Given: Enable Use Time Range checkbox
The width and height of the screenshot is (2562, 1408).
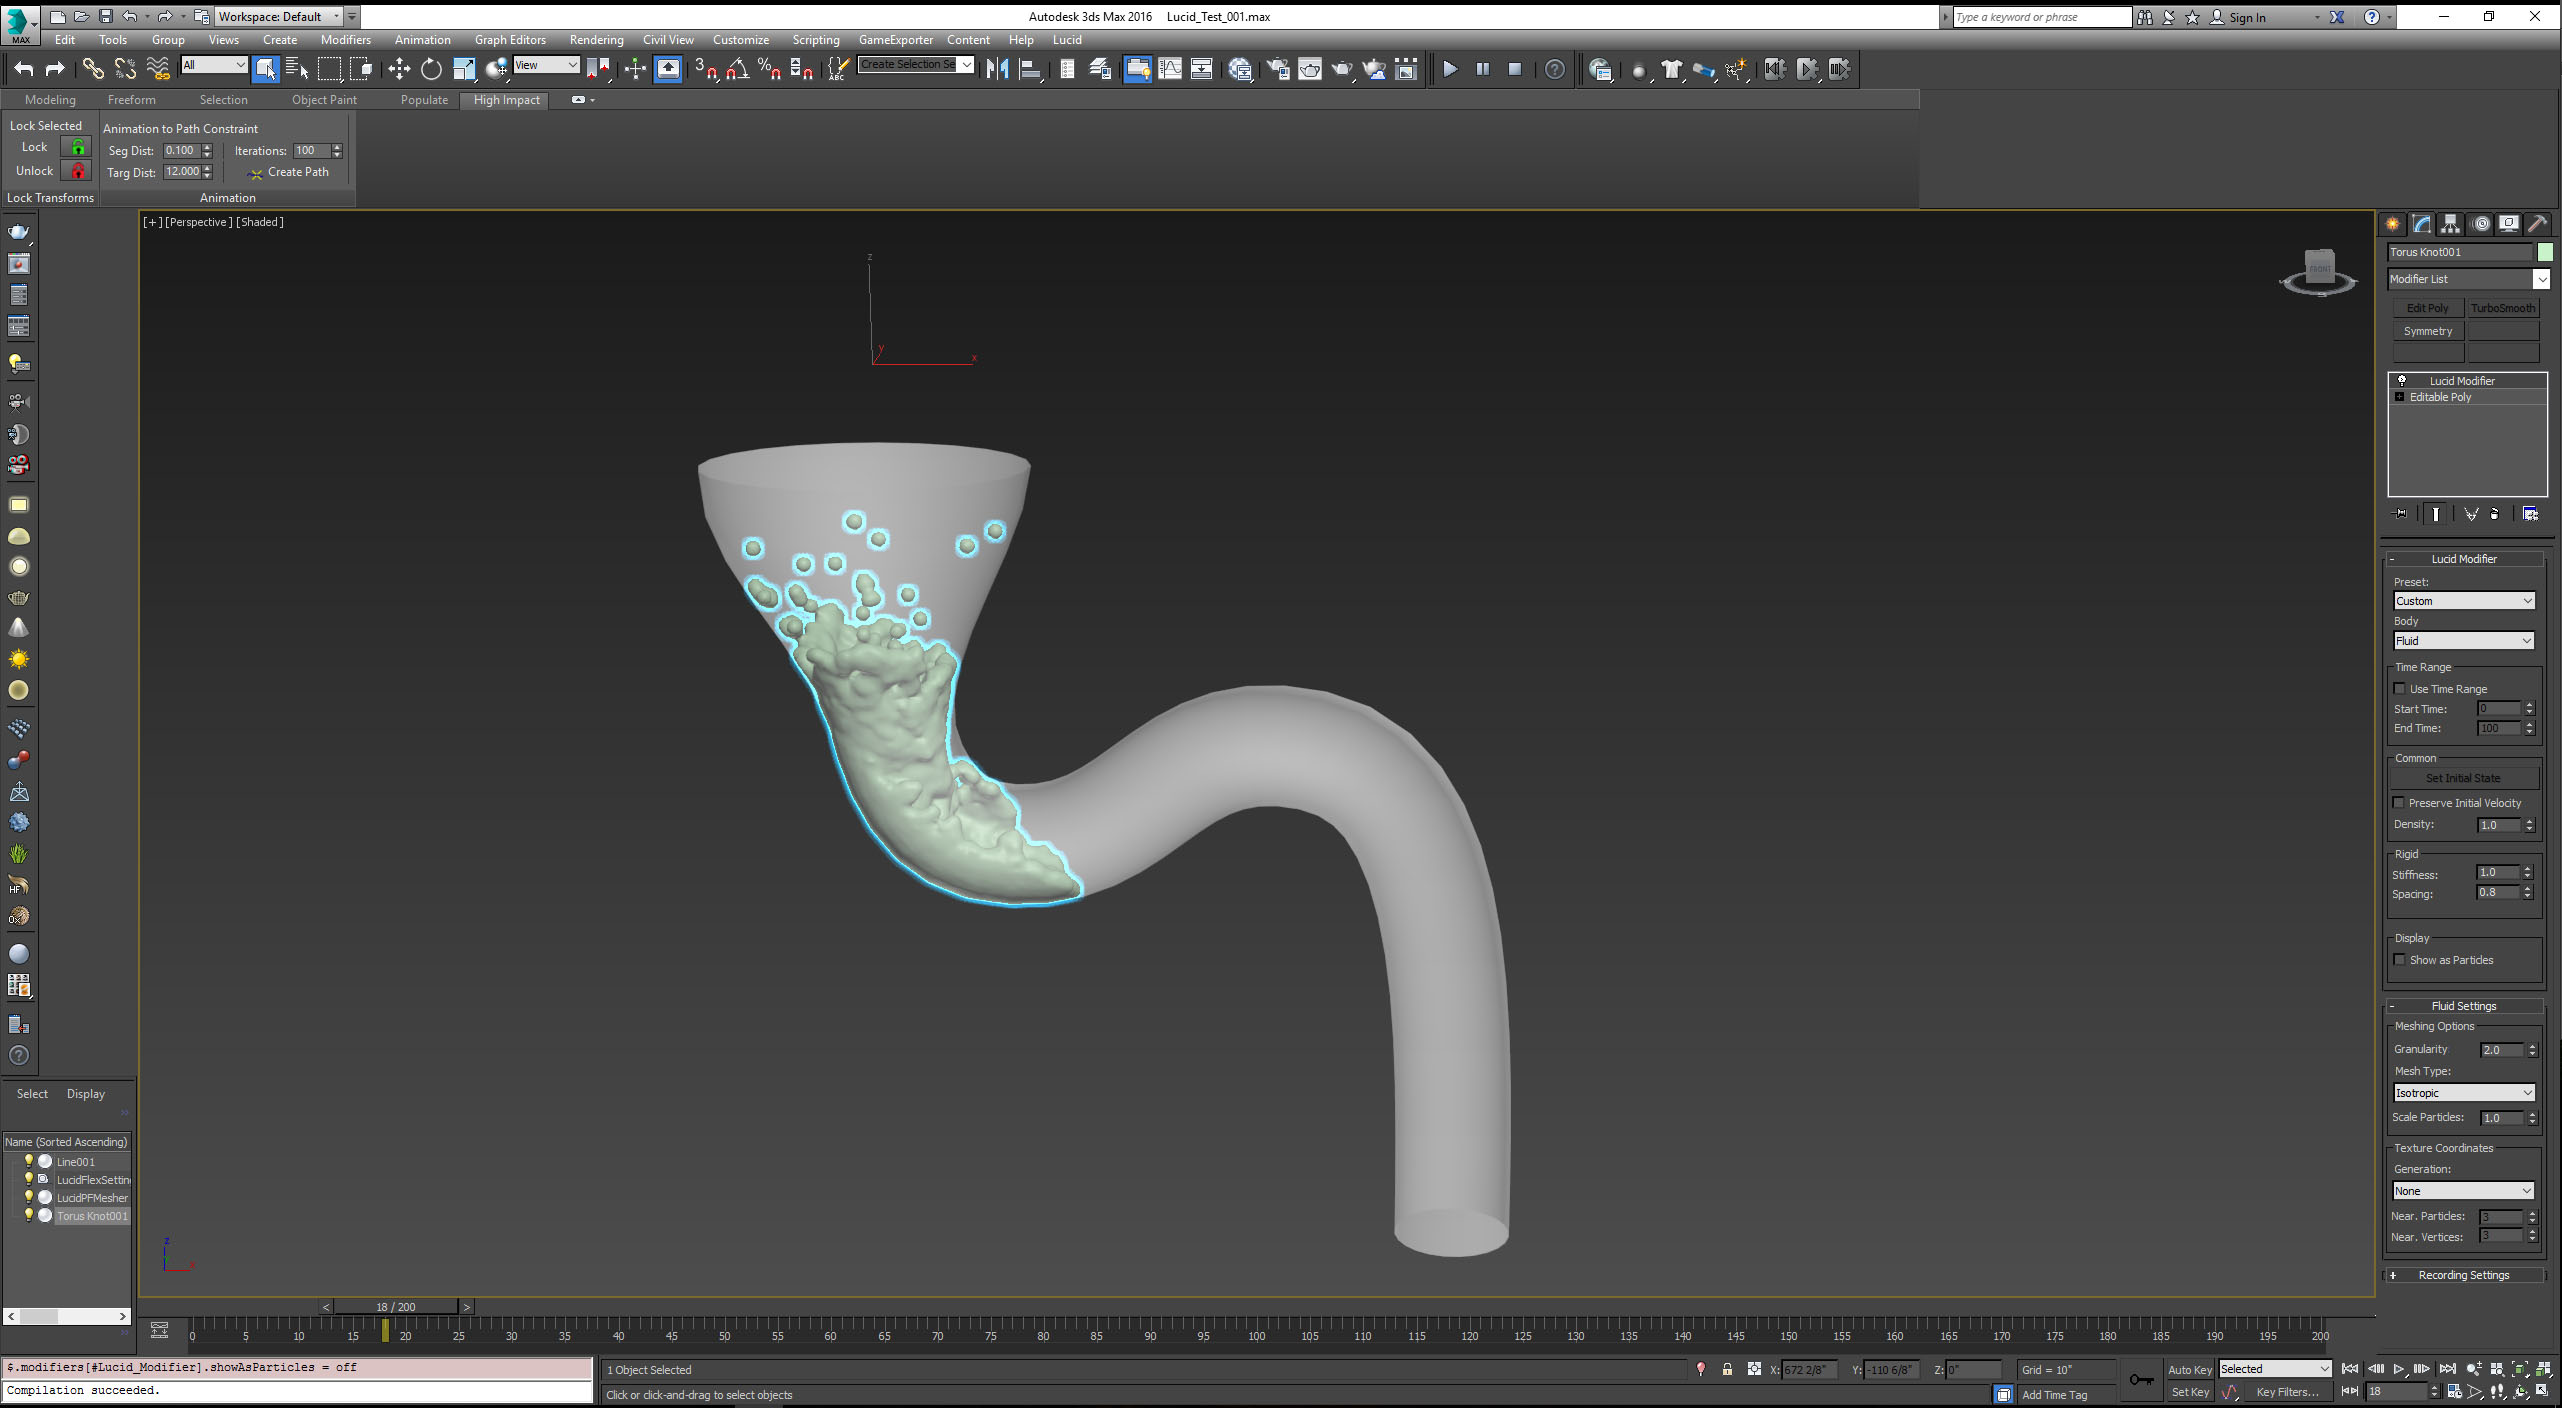Looking at the screenshot, I should pyautogui.click(x=2400, y=689).
